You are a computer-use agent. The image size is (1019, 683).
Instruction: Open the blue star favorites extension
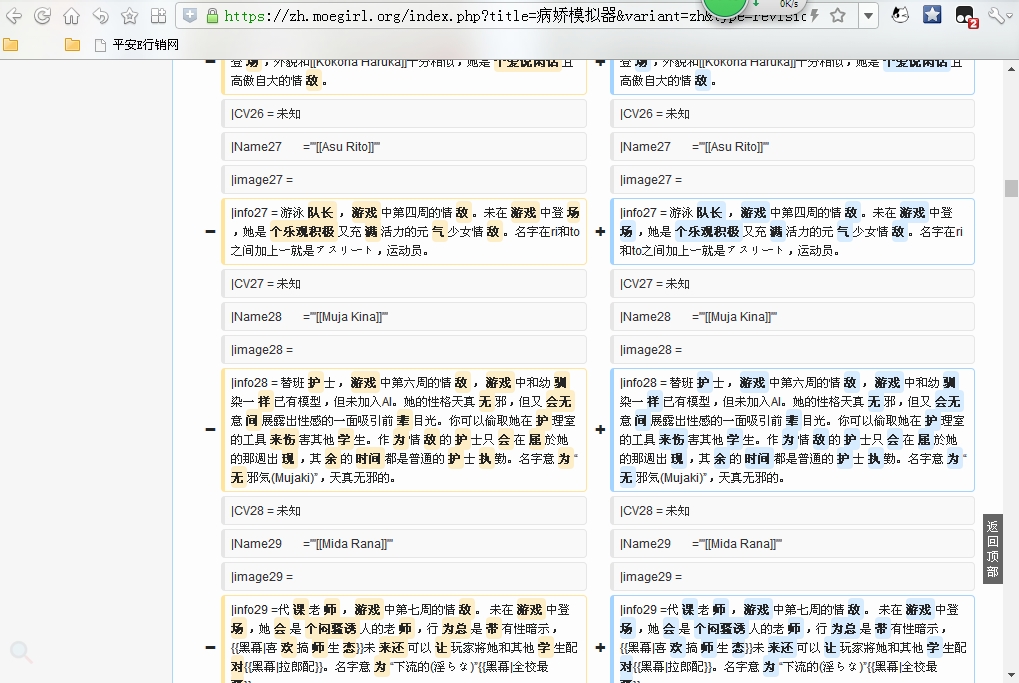(931, 15)
